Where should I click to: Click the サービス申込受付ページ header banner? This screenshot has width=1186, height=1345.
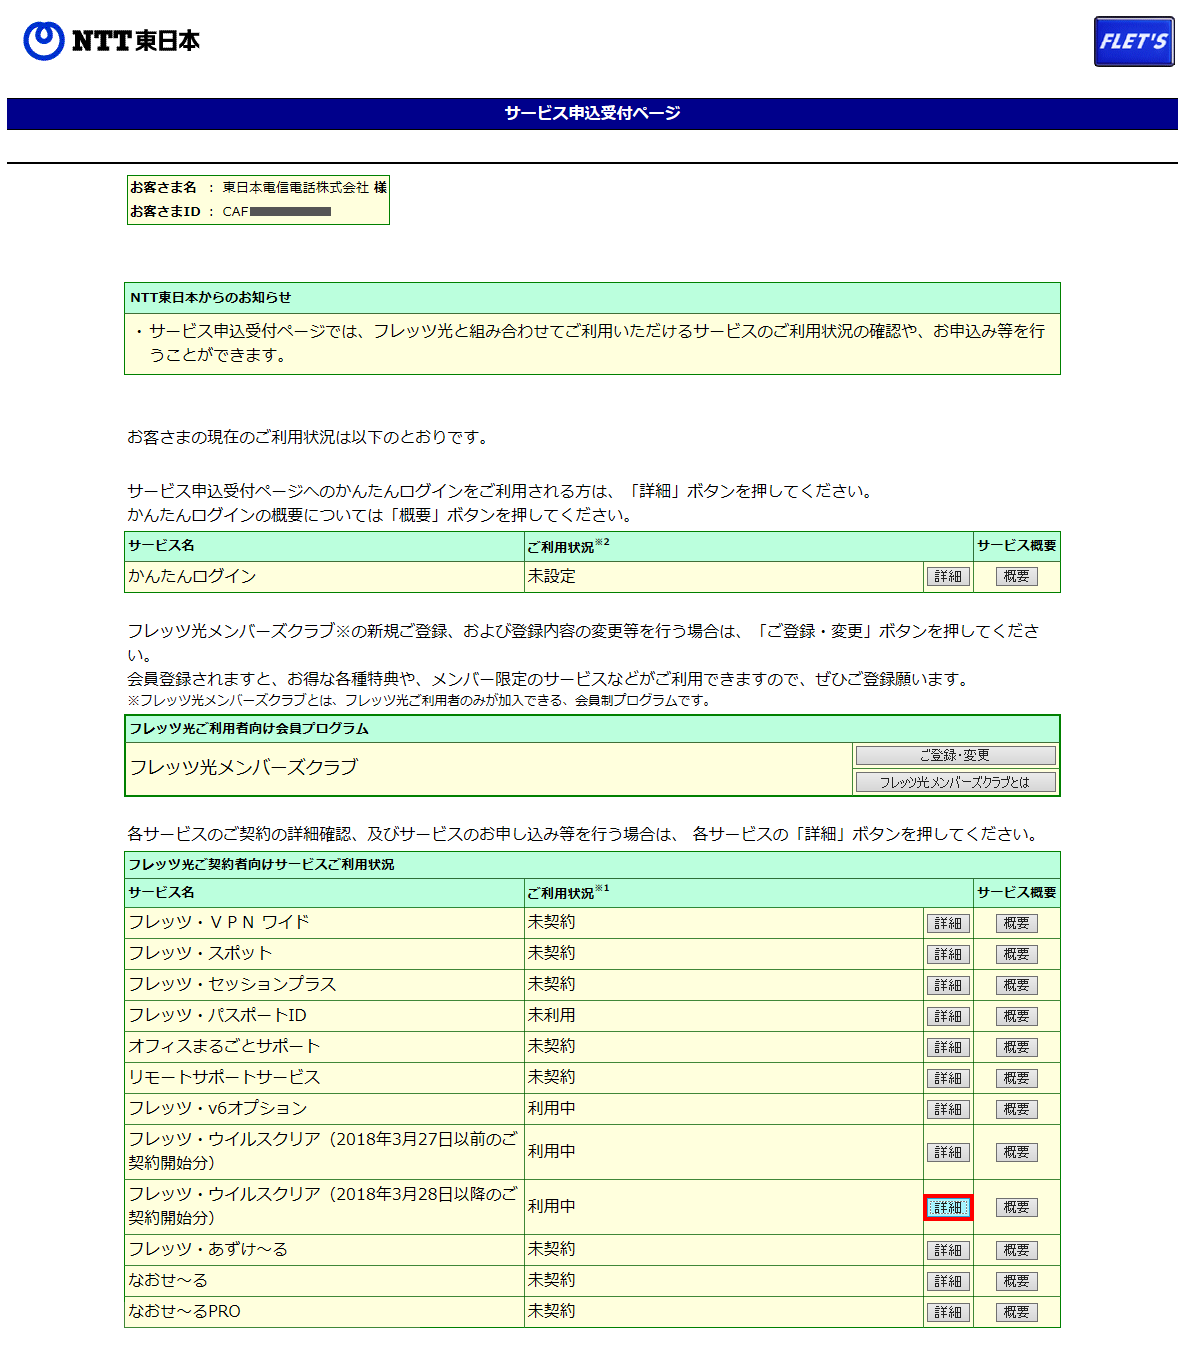coord(592,114)
